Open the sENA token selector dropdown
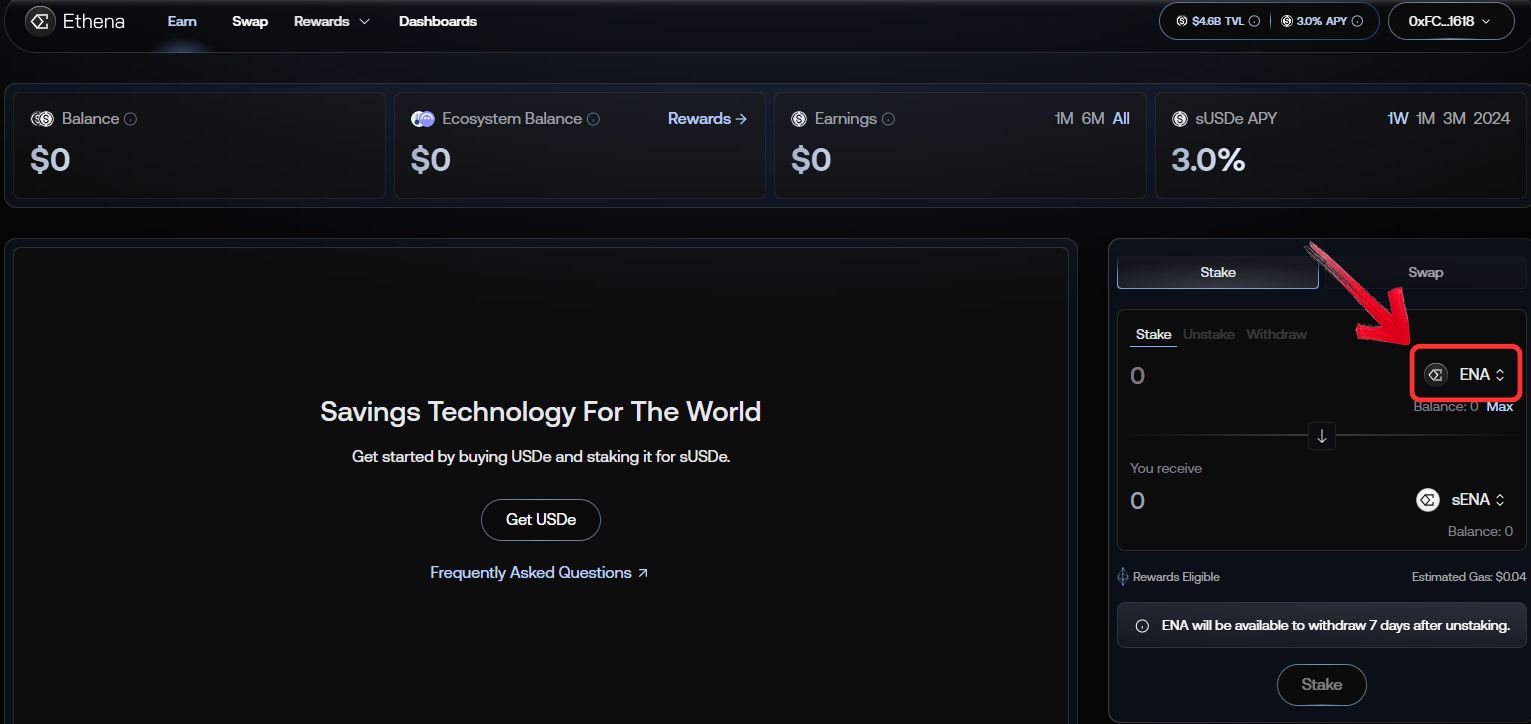1531x724 pixels. 1460,500
